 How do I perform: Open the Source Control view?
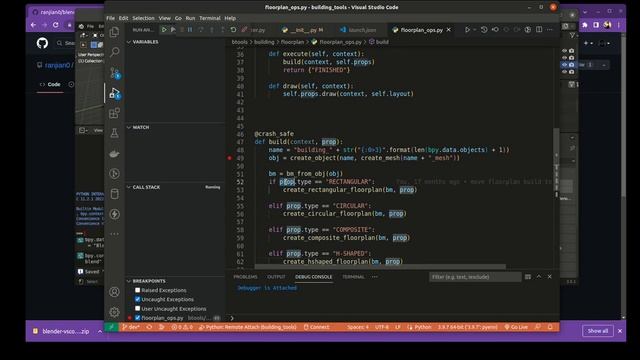click(115, 73)
